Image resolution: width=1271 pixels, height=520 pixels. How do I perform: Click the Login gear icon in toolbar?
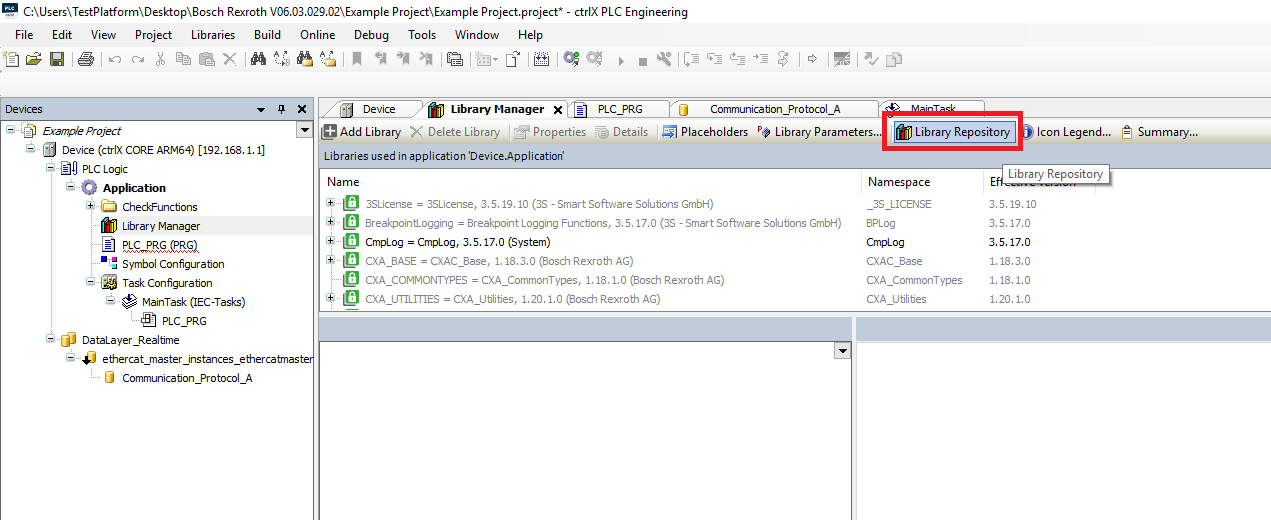tap(571, 59)
